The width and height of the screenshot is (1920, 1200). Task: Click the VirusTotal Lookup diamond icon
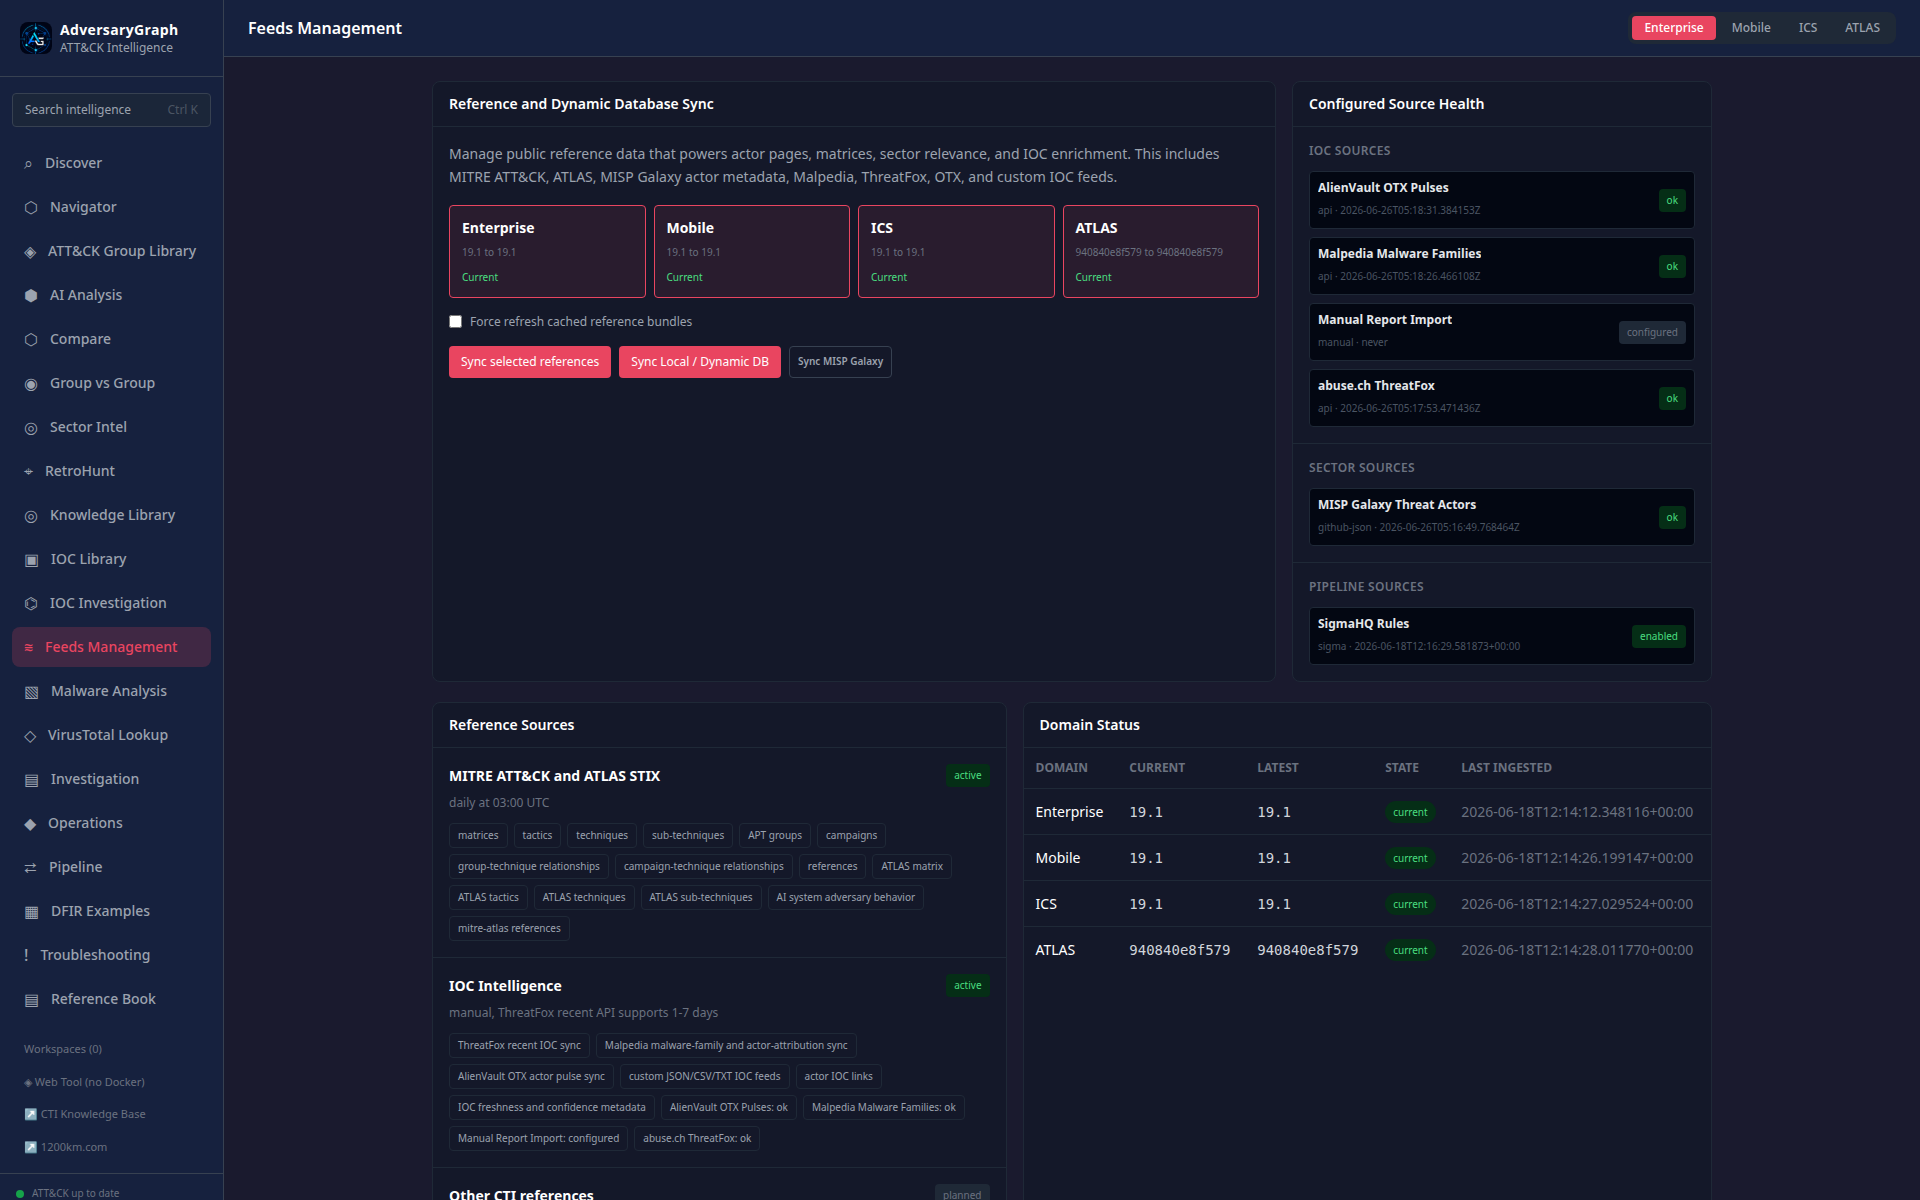[x=30, y=736]
